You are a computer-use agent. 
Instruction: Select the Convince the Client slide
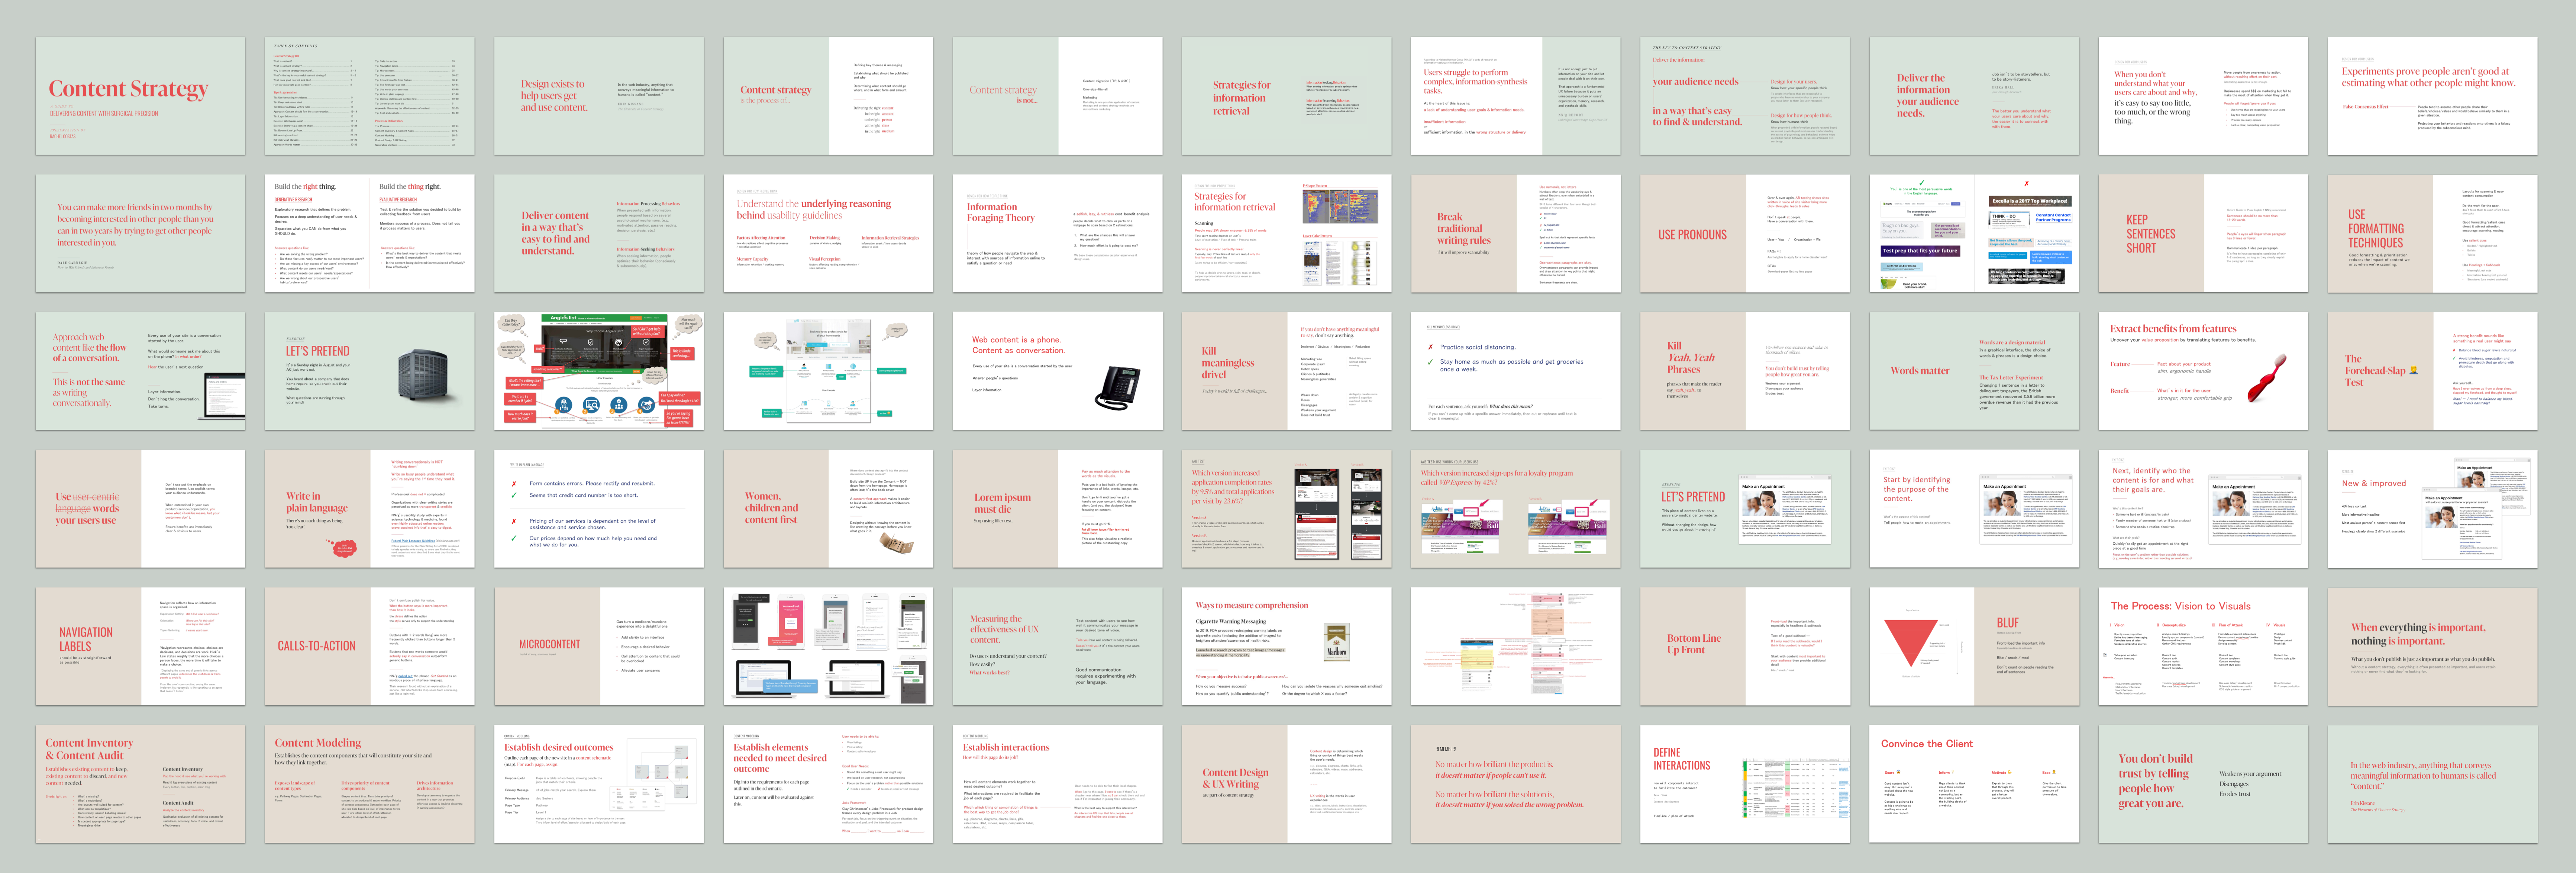pyautogui.click(x=1973, y=784)
